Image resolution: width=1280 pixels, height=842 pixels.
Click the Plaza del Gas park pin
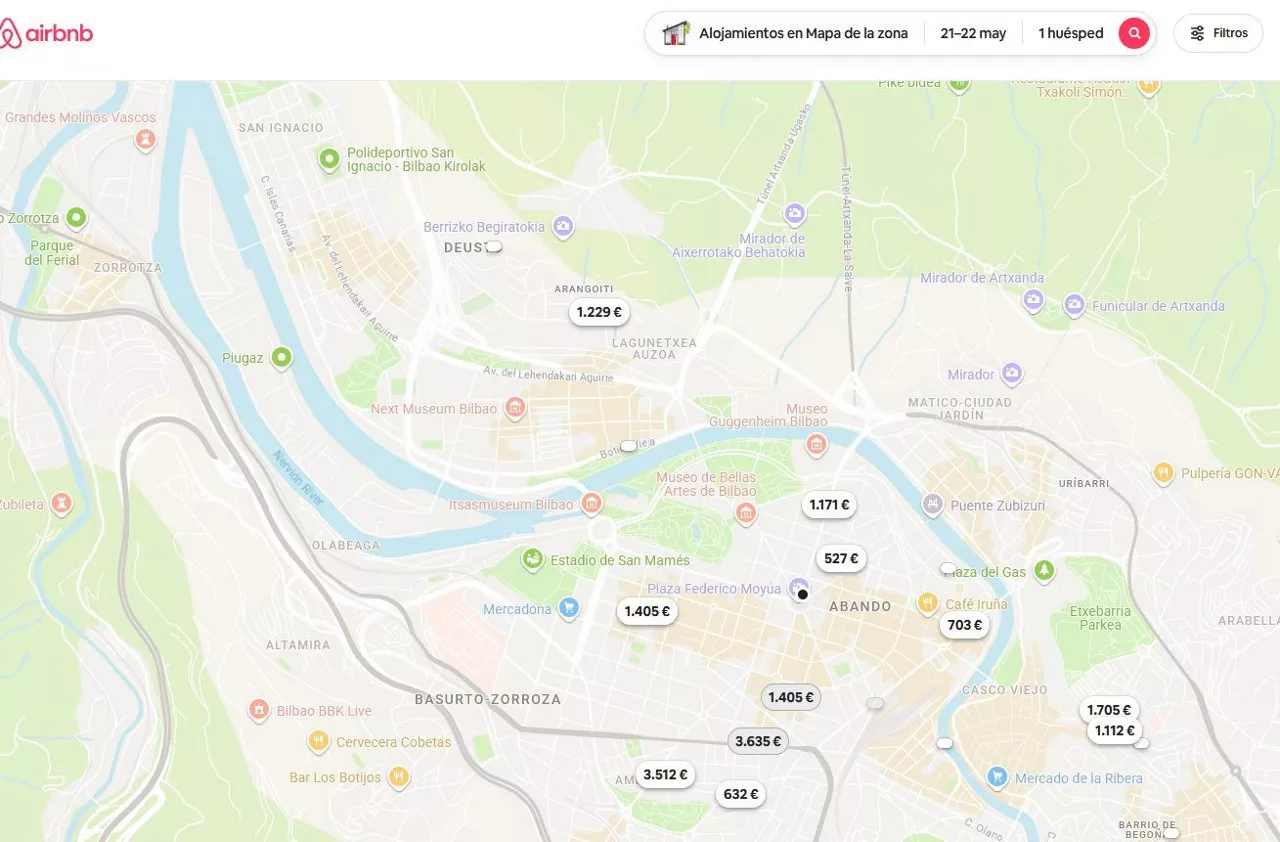pyautogui.click(x=1045, y=570)
